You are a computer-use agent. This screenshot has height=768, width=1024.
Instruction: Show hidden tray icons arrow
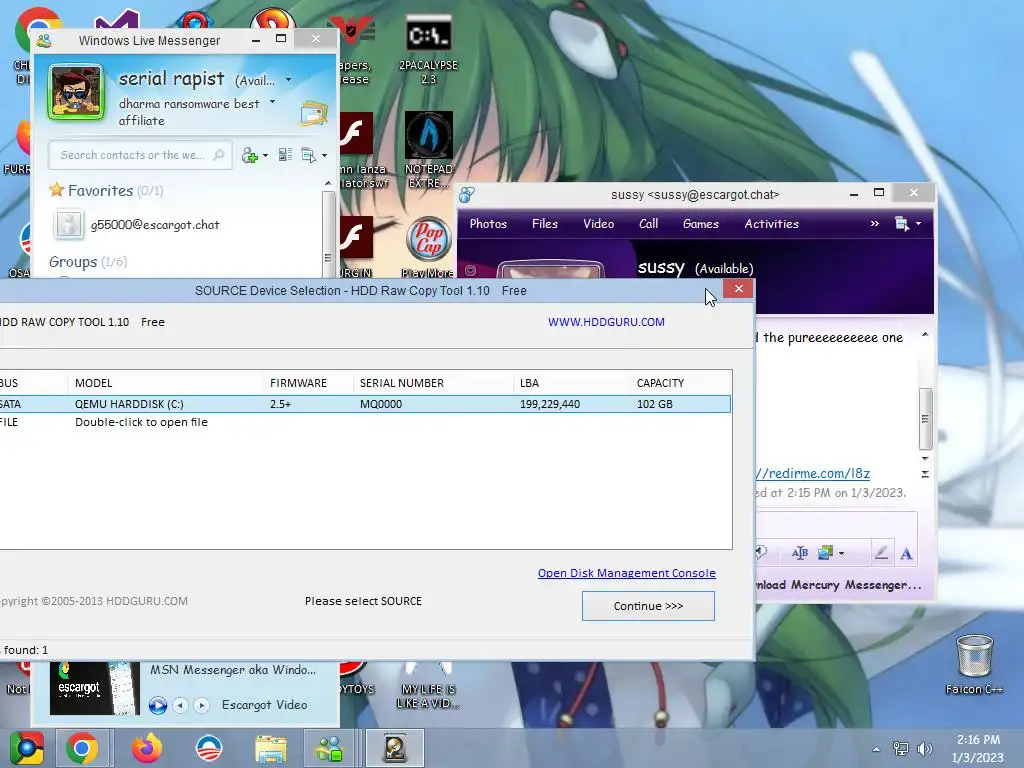(x=876, y=749)
